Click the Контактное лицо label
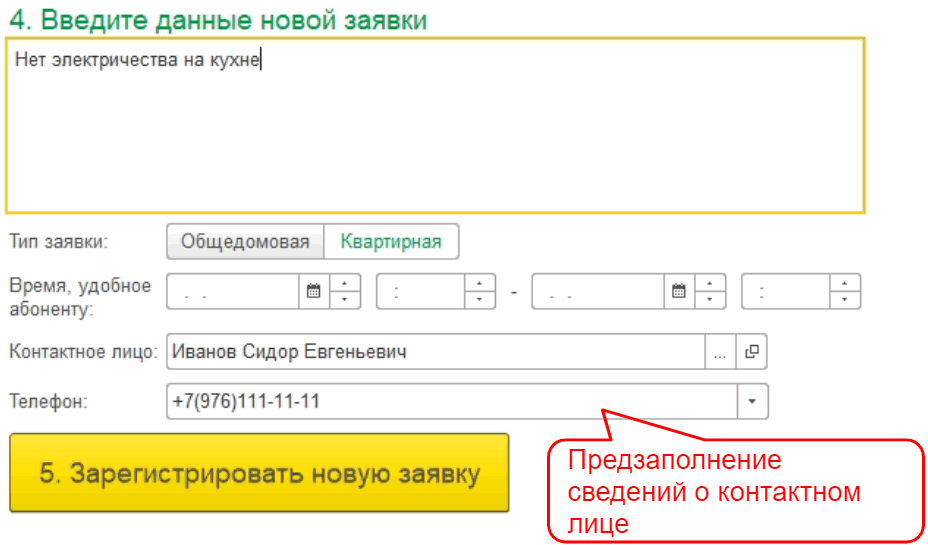 [83, 352]
